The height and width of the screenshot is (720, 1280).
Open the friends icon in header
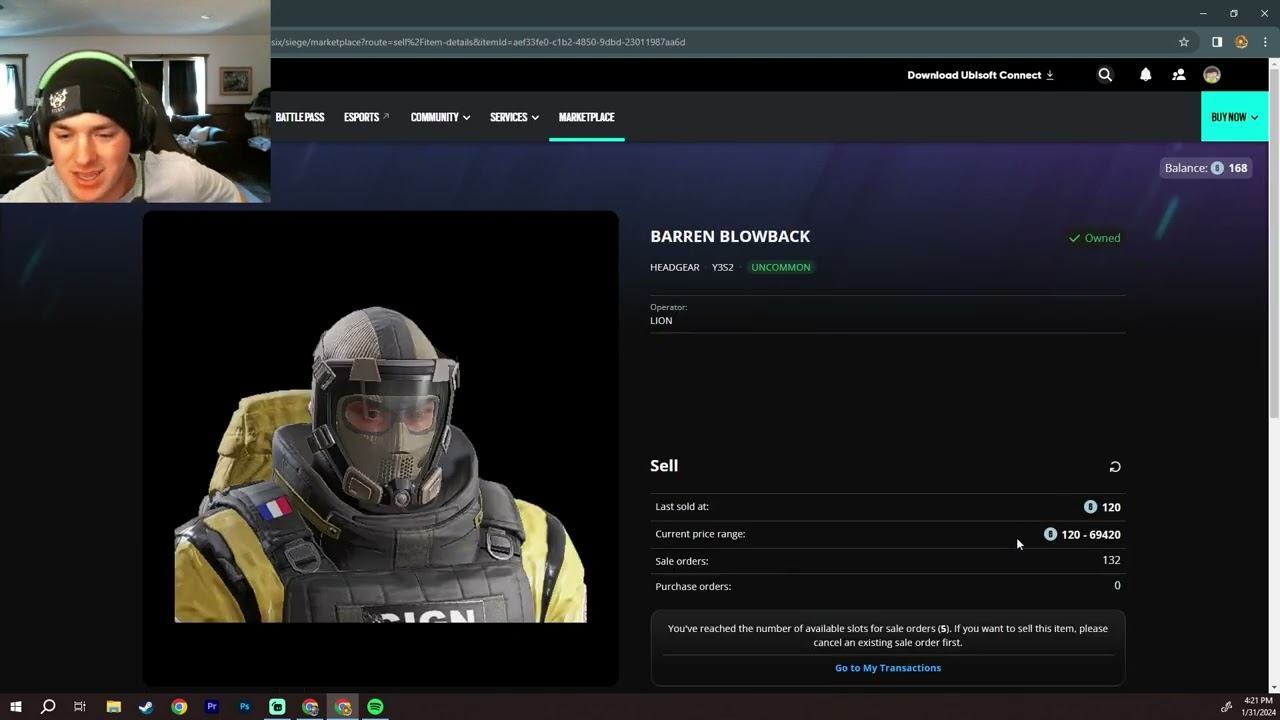click(x=1179, y=75)
